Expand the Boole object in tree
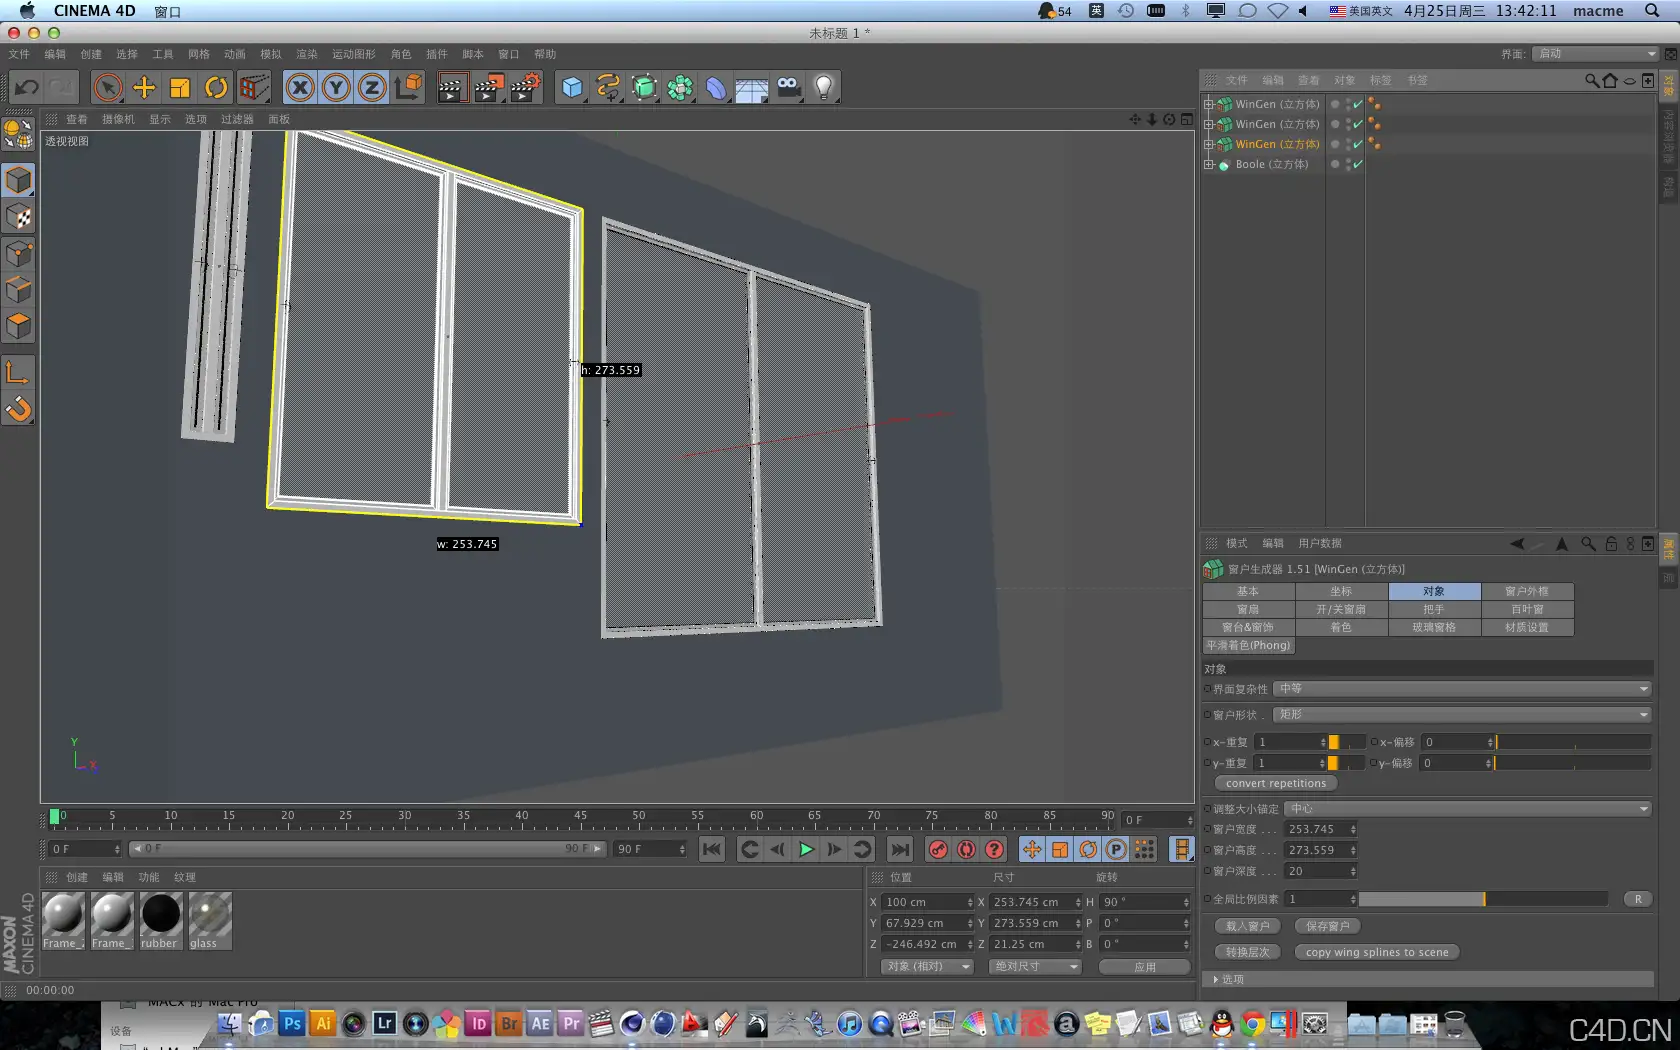The image size is (1680, 1050). click(x=1208, y=164)
